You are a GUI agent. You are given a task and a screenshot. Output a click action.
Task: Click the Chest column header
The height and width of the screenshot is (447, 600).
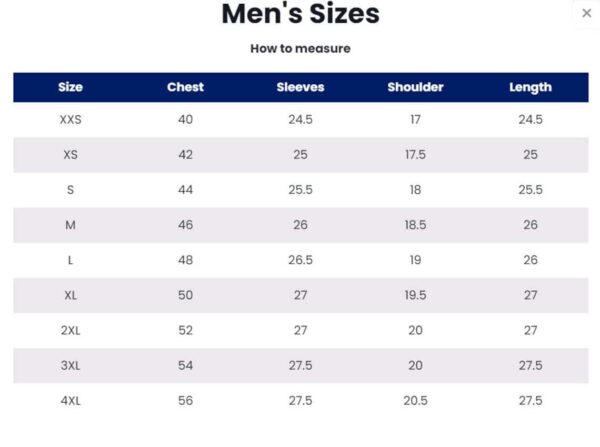click(x=185, y=87)
